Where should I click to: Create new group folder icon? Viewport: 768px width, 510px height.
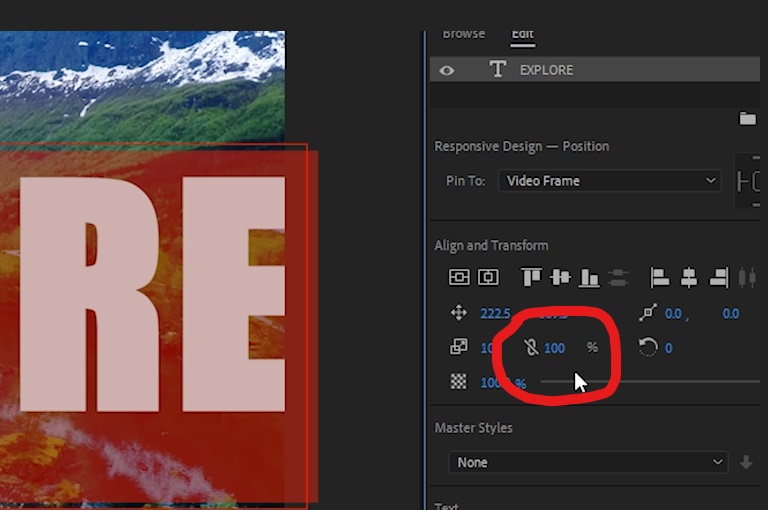tap(747, 119)
